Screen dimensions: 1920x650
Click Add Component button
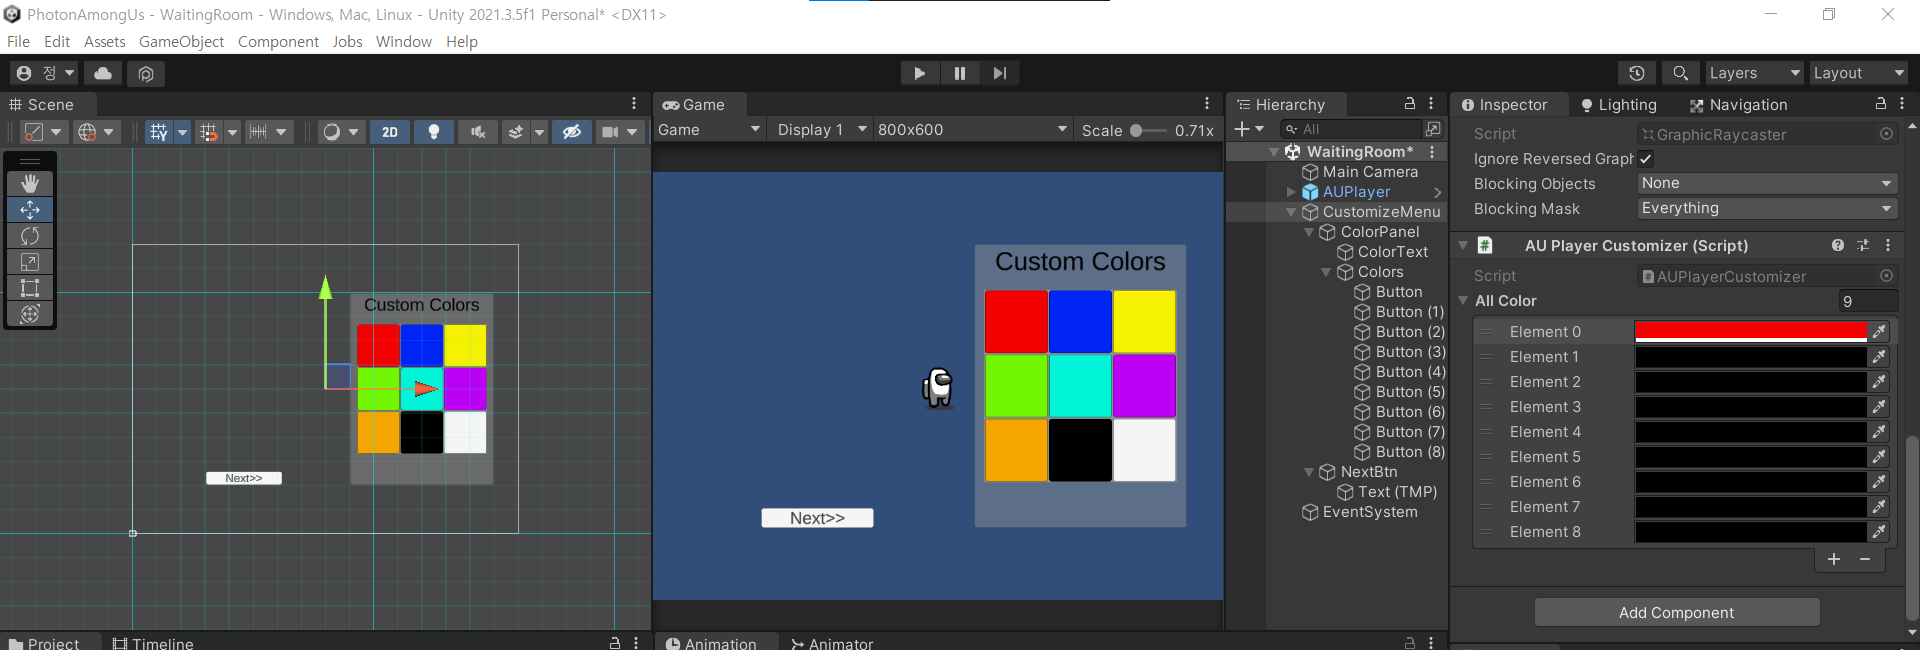click(1677, 612)
